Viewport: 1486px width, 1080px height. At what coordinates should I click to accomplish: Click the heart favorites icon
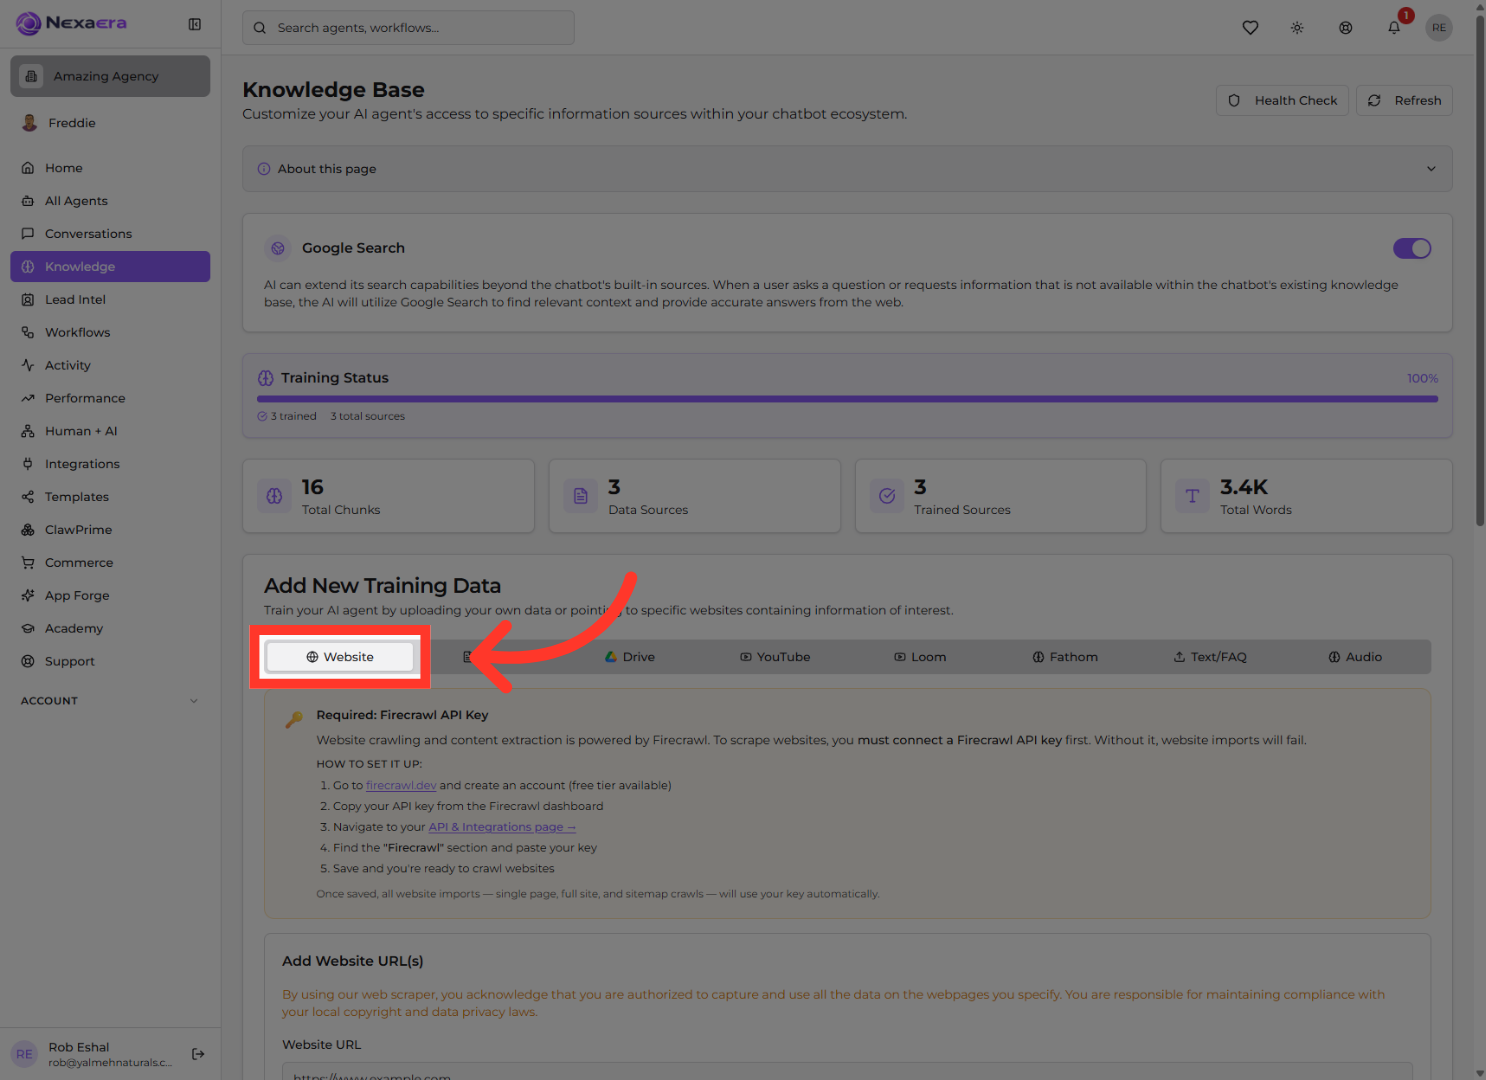(1250, 28)
